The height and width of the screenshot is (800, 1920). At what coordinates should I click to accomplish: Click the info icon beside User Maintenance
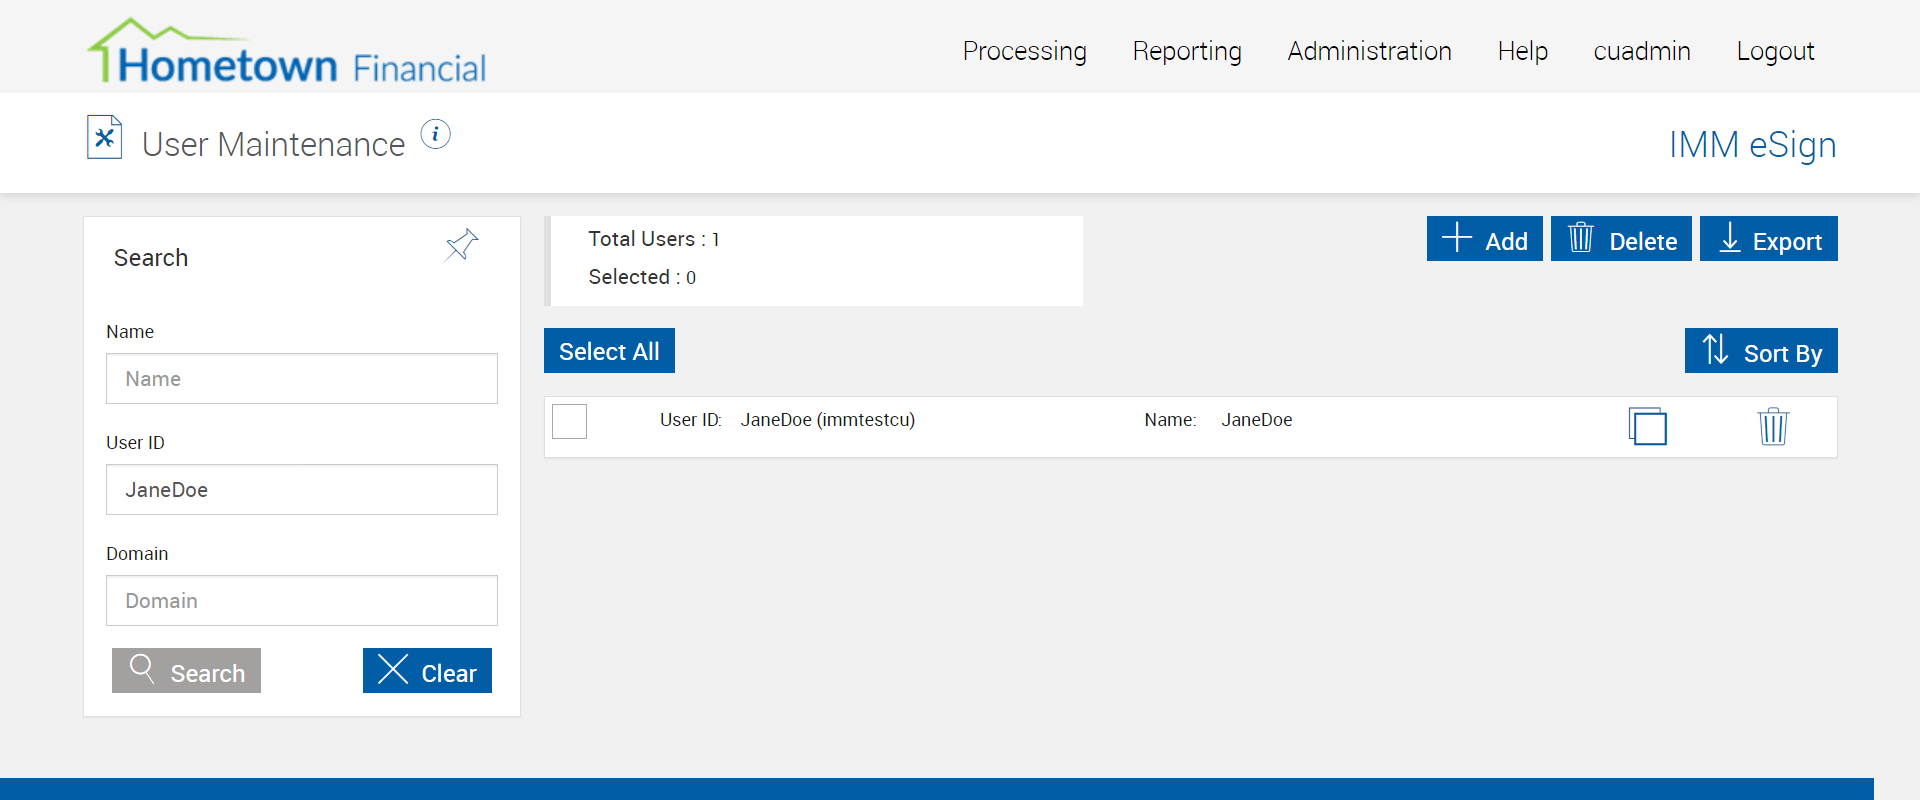pyautogui.click(x=435, y=134)
